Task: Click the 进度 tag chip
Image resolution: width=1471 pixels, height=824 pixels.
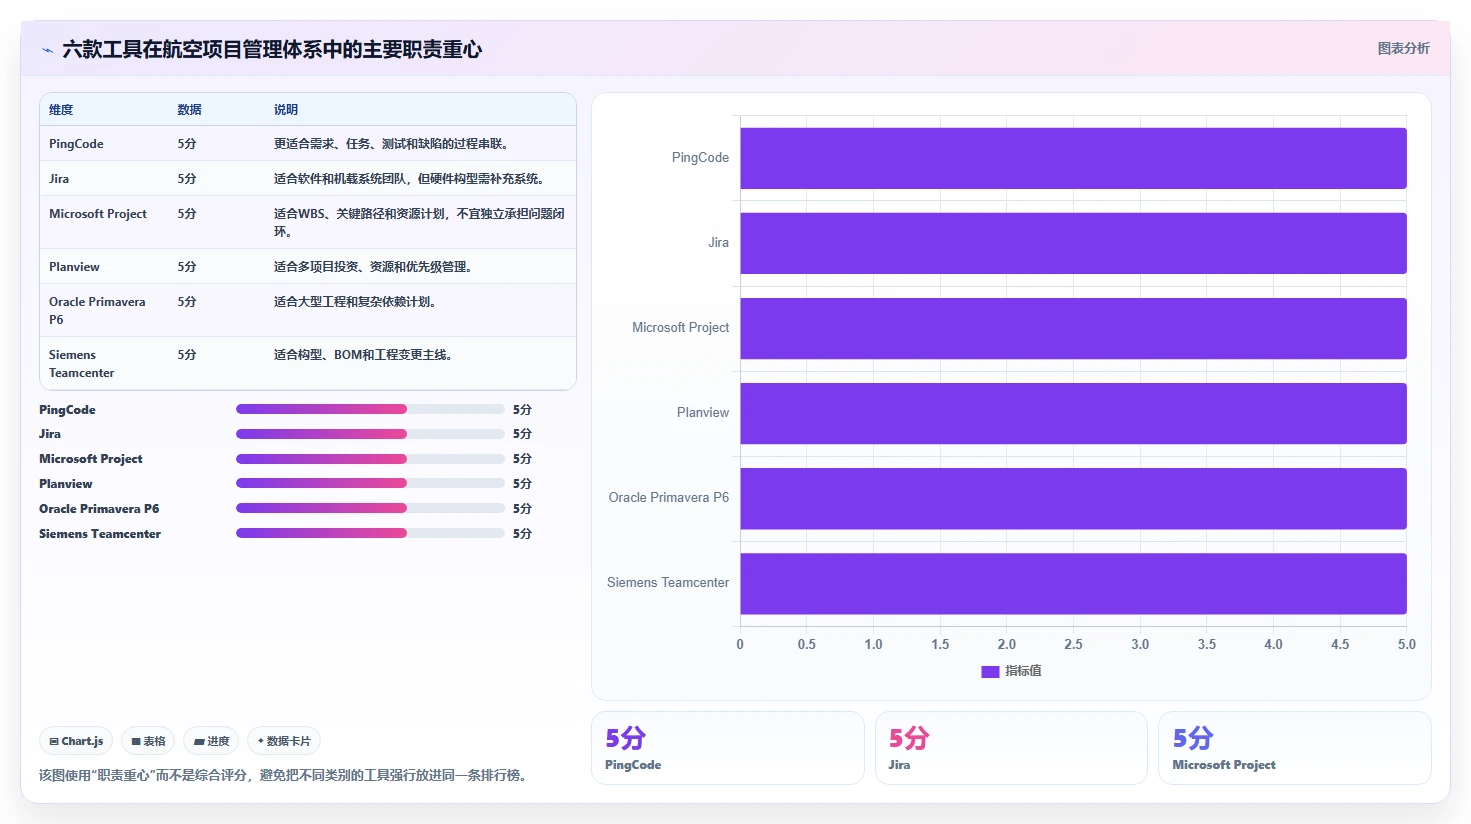Action: [x=211, y=741]
